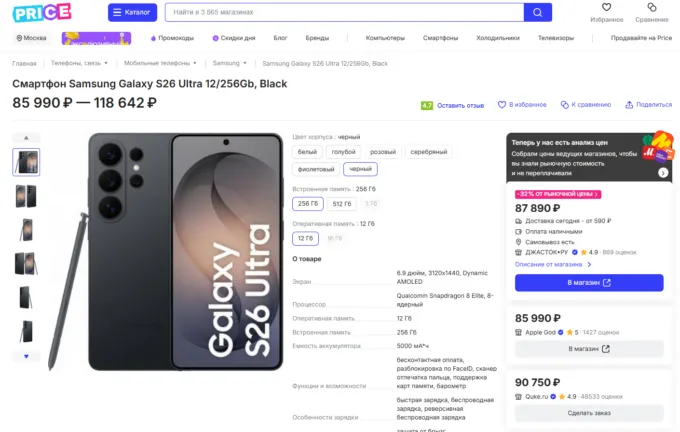Open the comparison list icon in header
Screen dimensions: 680x432
(x=652, y=8)
